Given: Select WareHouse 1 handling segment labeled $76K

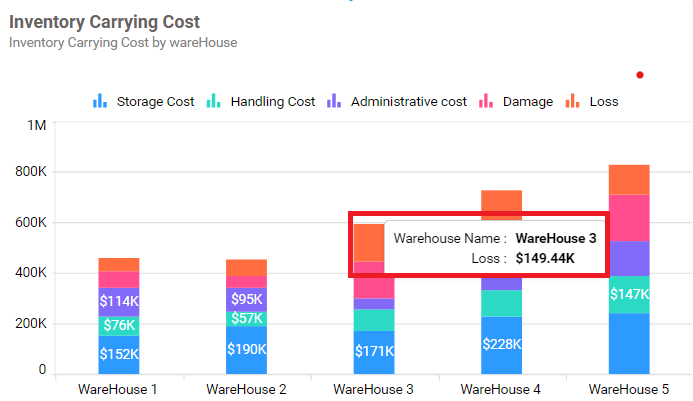Looking at the screenshot, I should coord(119,326).
